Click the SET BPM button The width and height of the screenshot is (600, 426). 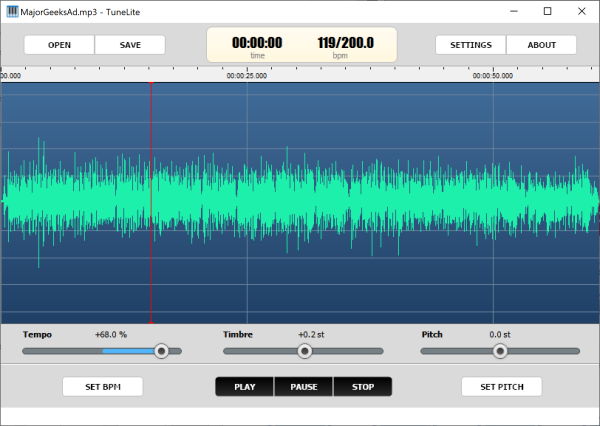tap(102, 387)
